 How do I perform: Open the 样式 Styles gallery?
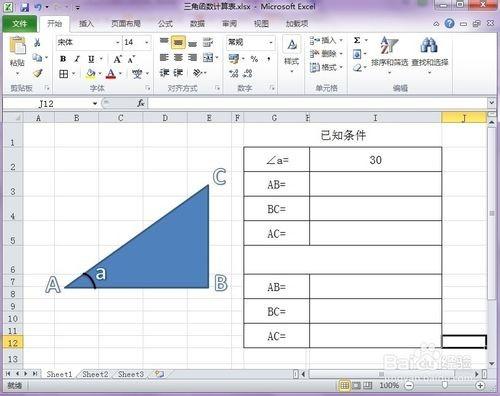pos(291,54)
